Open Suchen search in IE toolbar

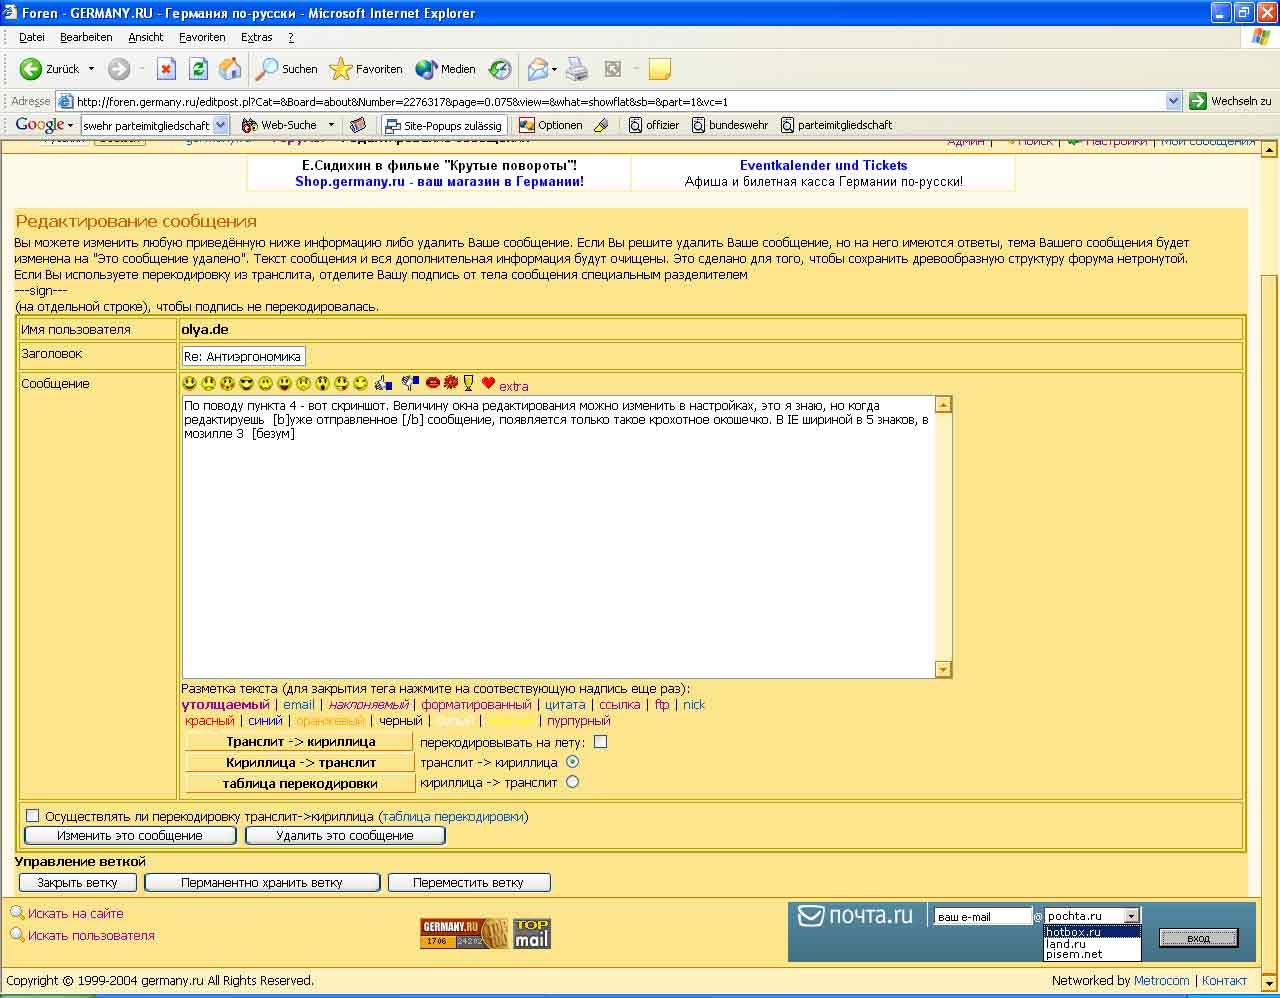(287, 69)
